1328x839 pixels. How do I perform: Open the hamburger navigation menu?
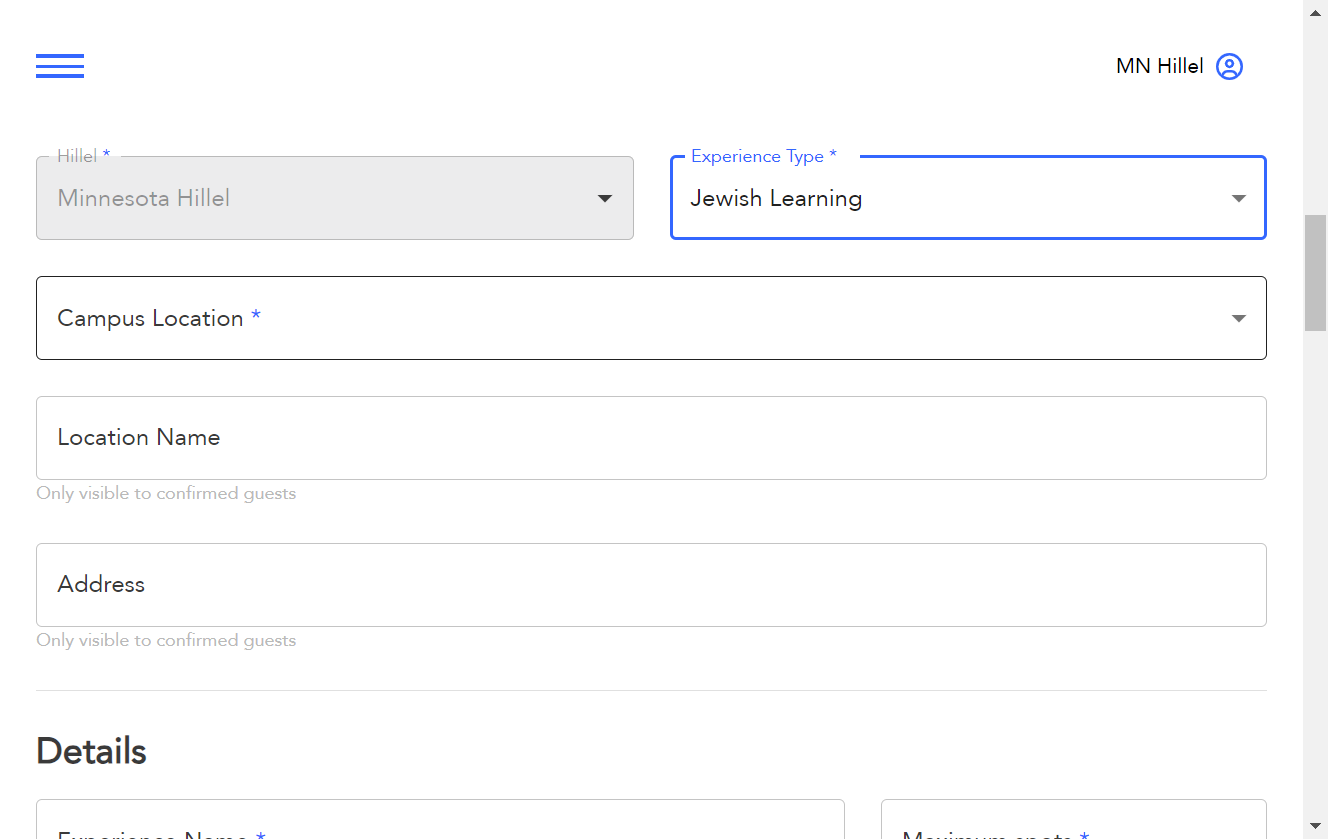[60, 66]
